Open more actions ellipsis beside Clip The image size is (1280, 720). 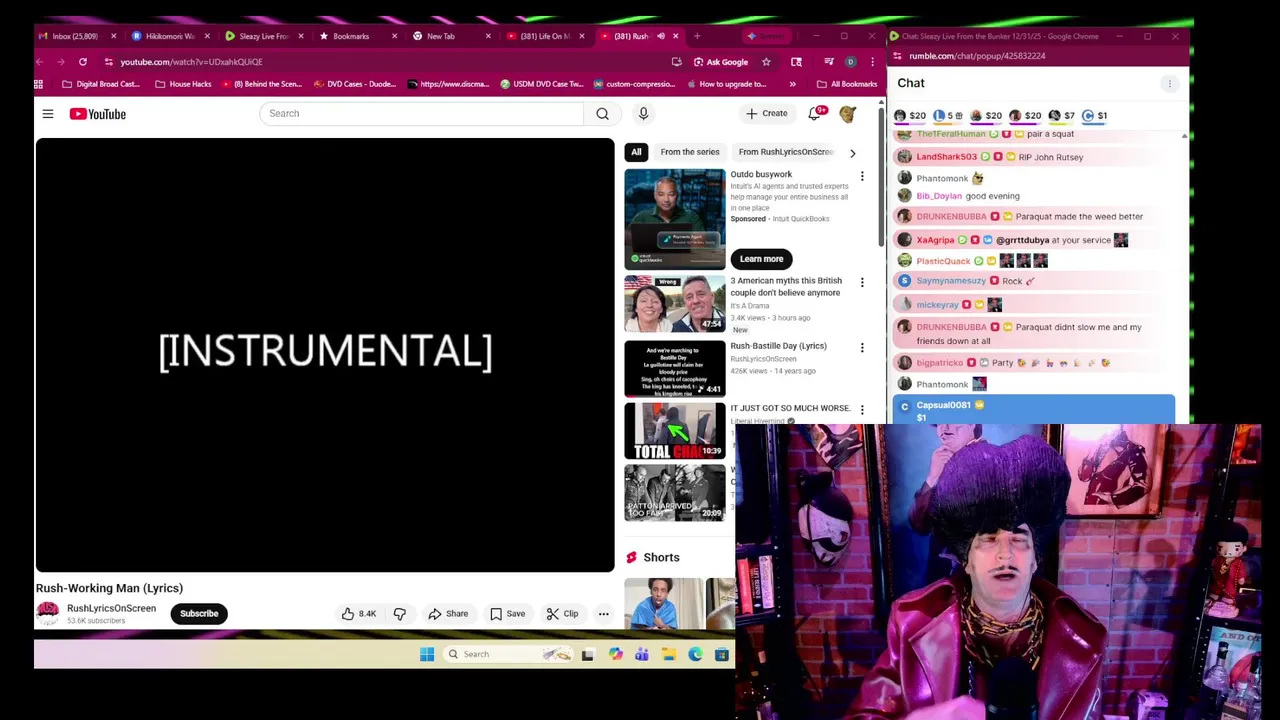pos(603,614)
